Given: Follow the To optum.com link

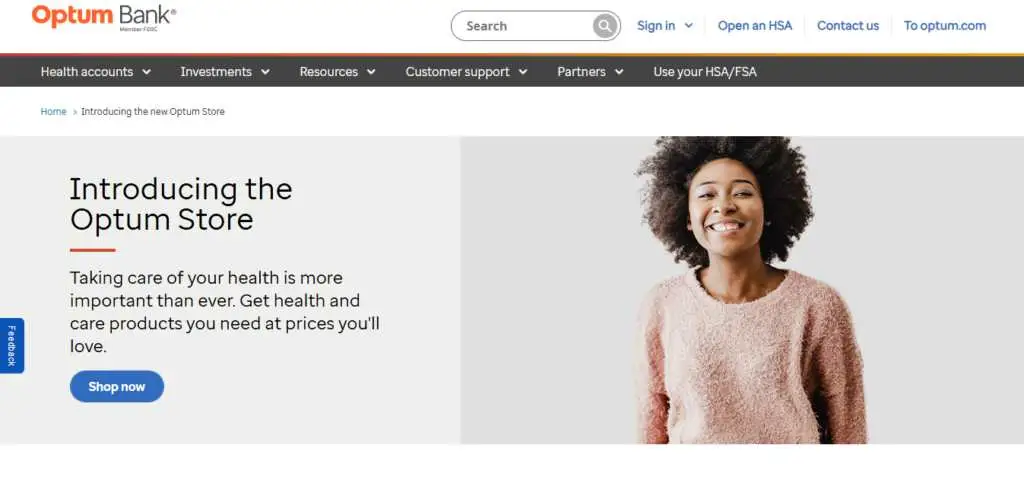Looking at the screenshot, I should (944, 25).
